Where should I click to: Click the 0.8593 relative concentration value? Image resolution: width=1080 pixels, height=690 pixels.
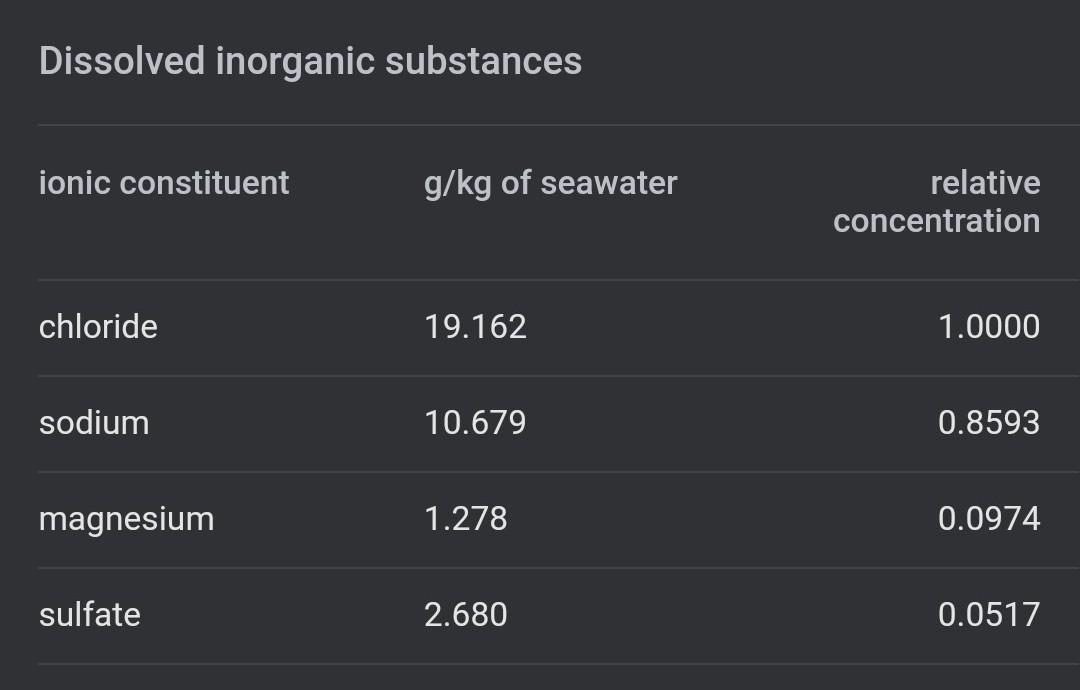coord(988,423)
